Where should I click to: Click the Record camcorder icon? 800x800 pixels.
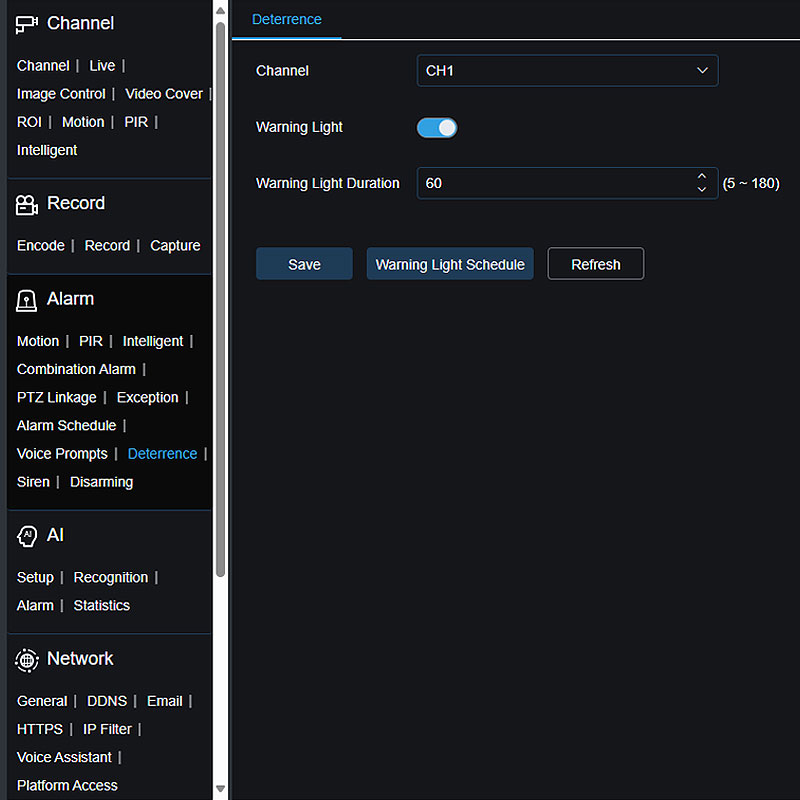[x=27, y=204]
